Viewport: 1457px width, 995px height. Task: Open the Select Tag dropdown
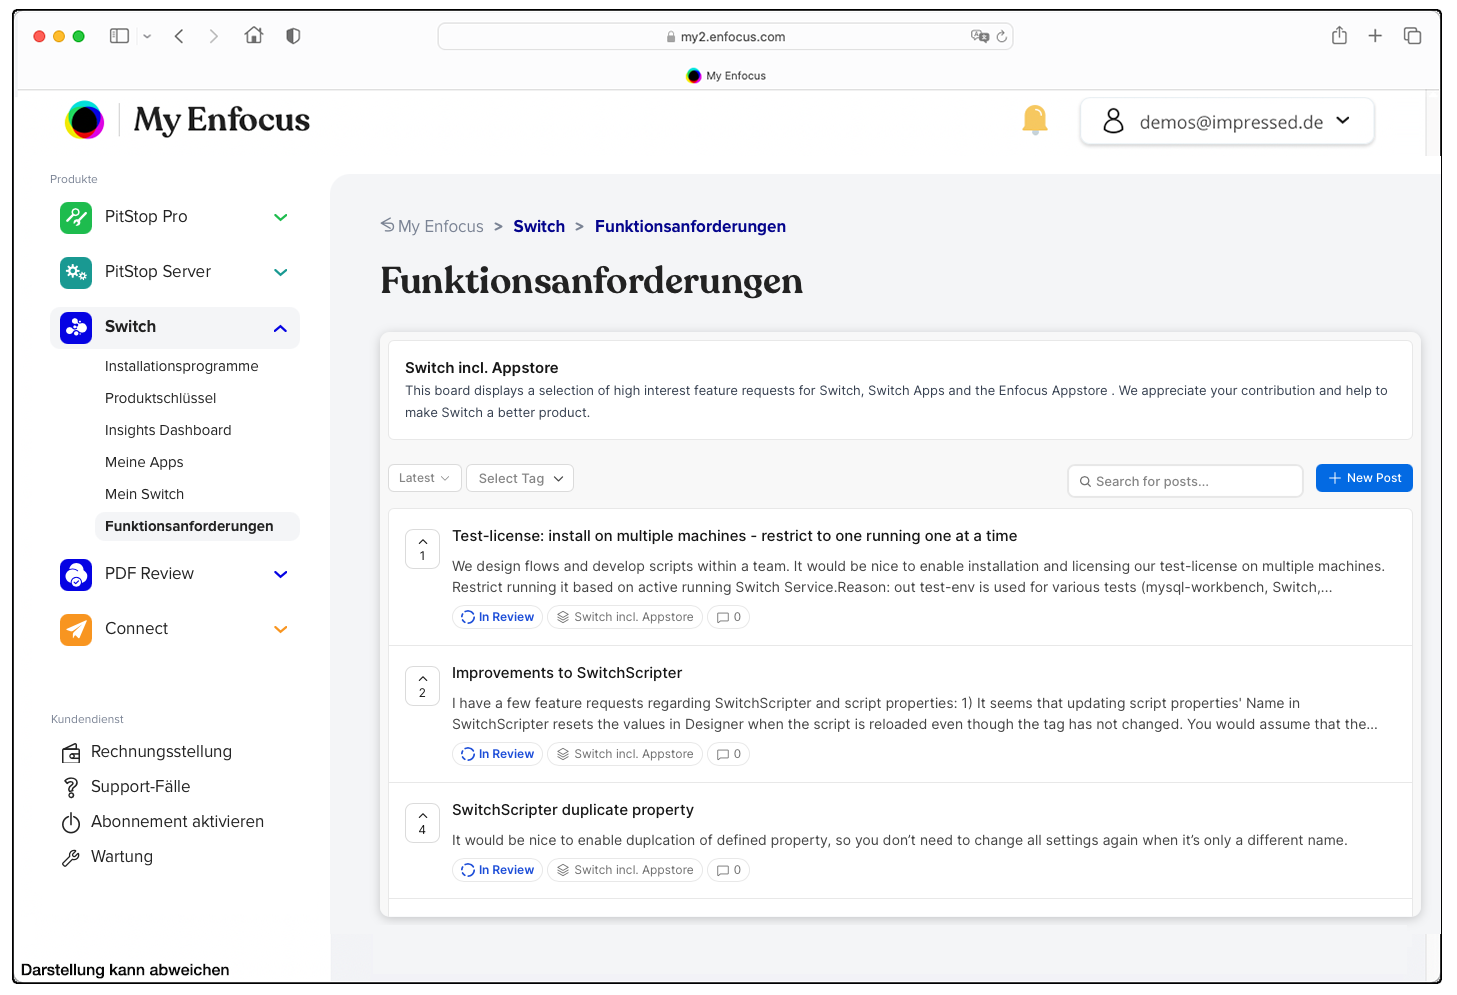[x=520, y=478]
